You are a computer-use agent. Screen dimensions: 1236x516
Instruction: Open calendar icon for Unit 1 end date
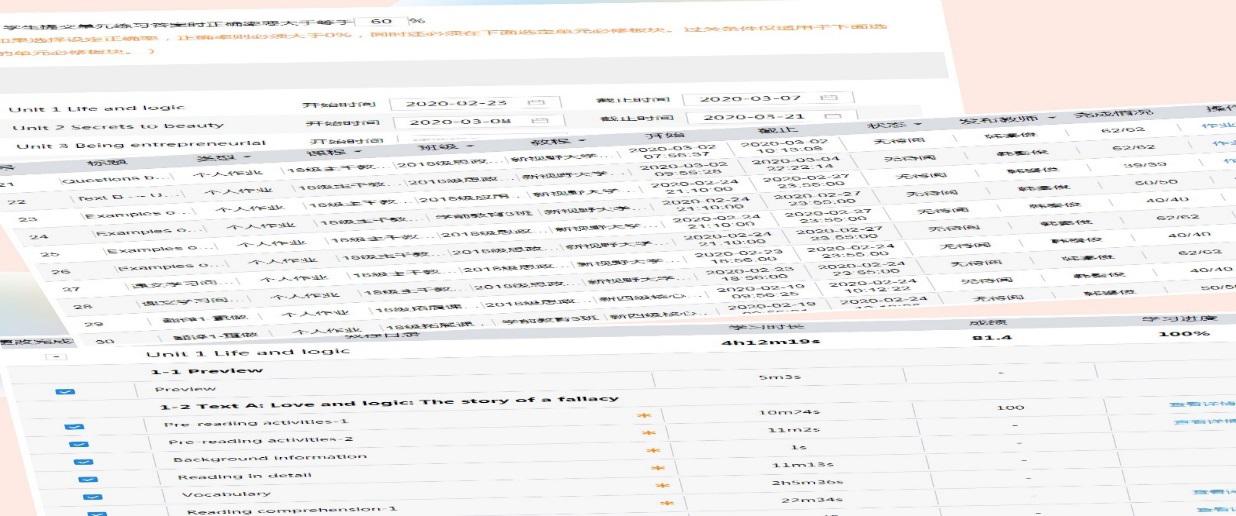[827, 98]
